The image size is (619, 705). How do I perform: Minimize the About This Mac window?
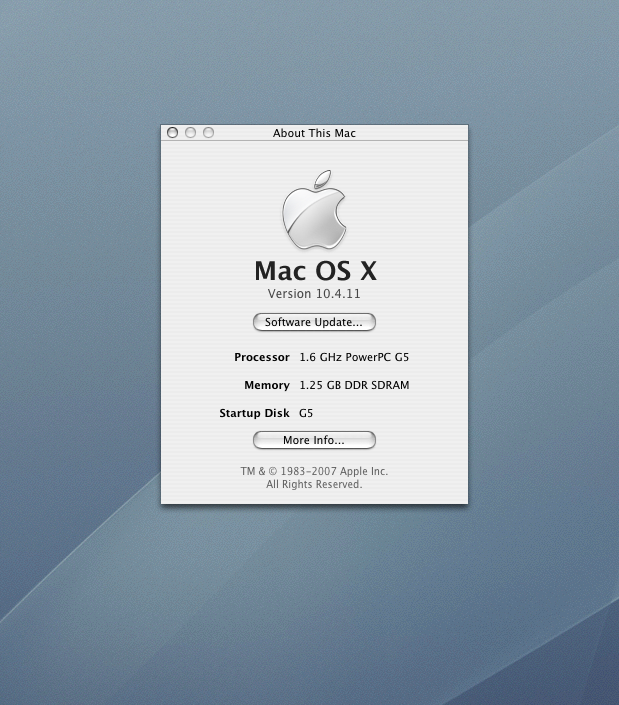(x=190, y=133)
